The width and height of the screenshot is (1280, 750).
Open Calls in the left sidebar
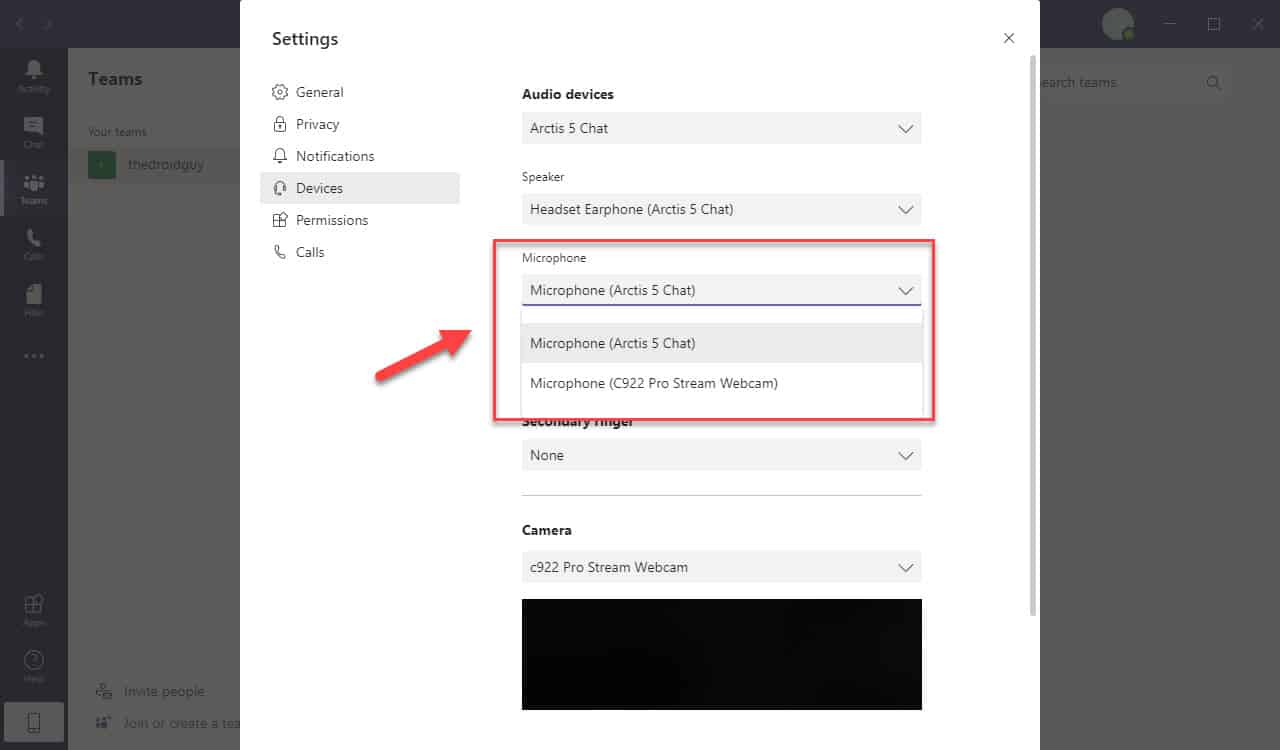point(34,244)
